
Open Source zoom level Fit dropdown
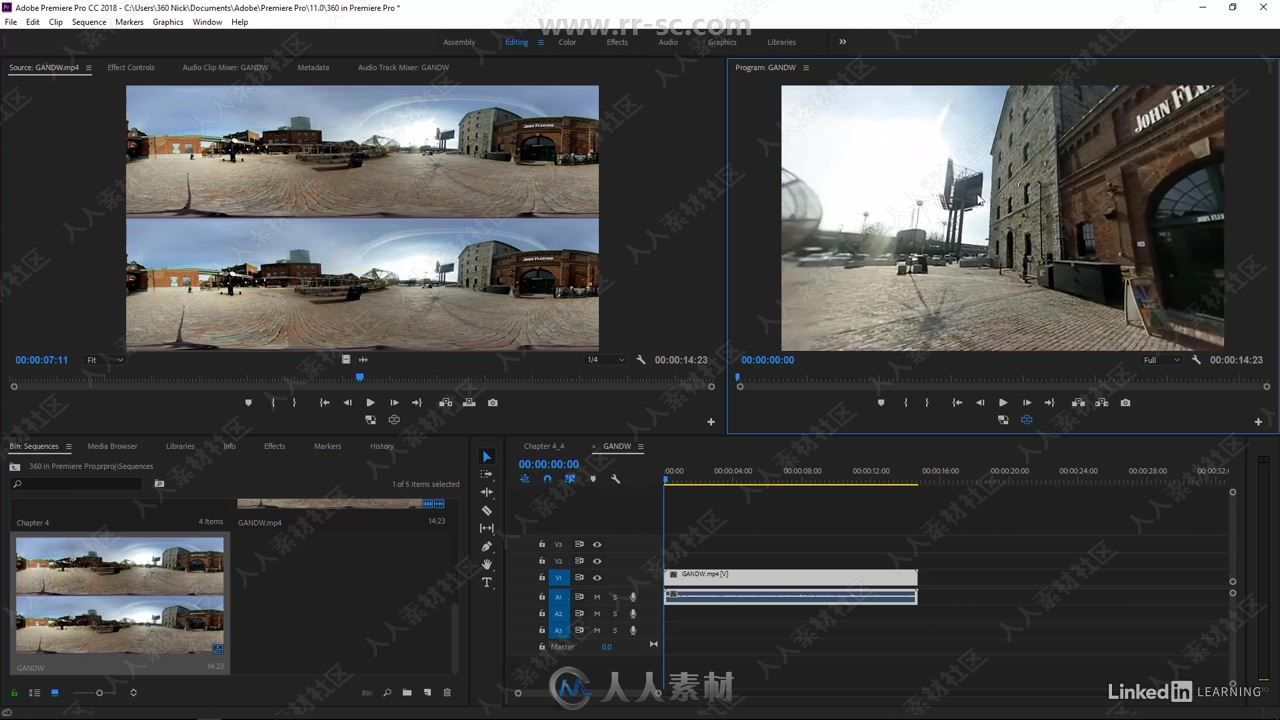point(104,360)
